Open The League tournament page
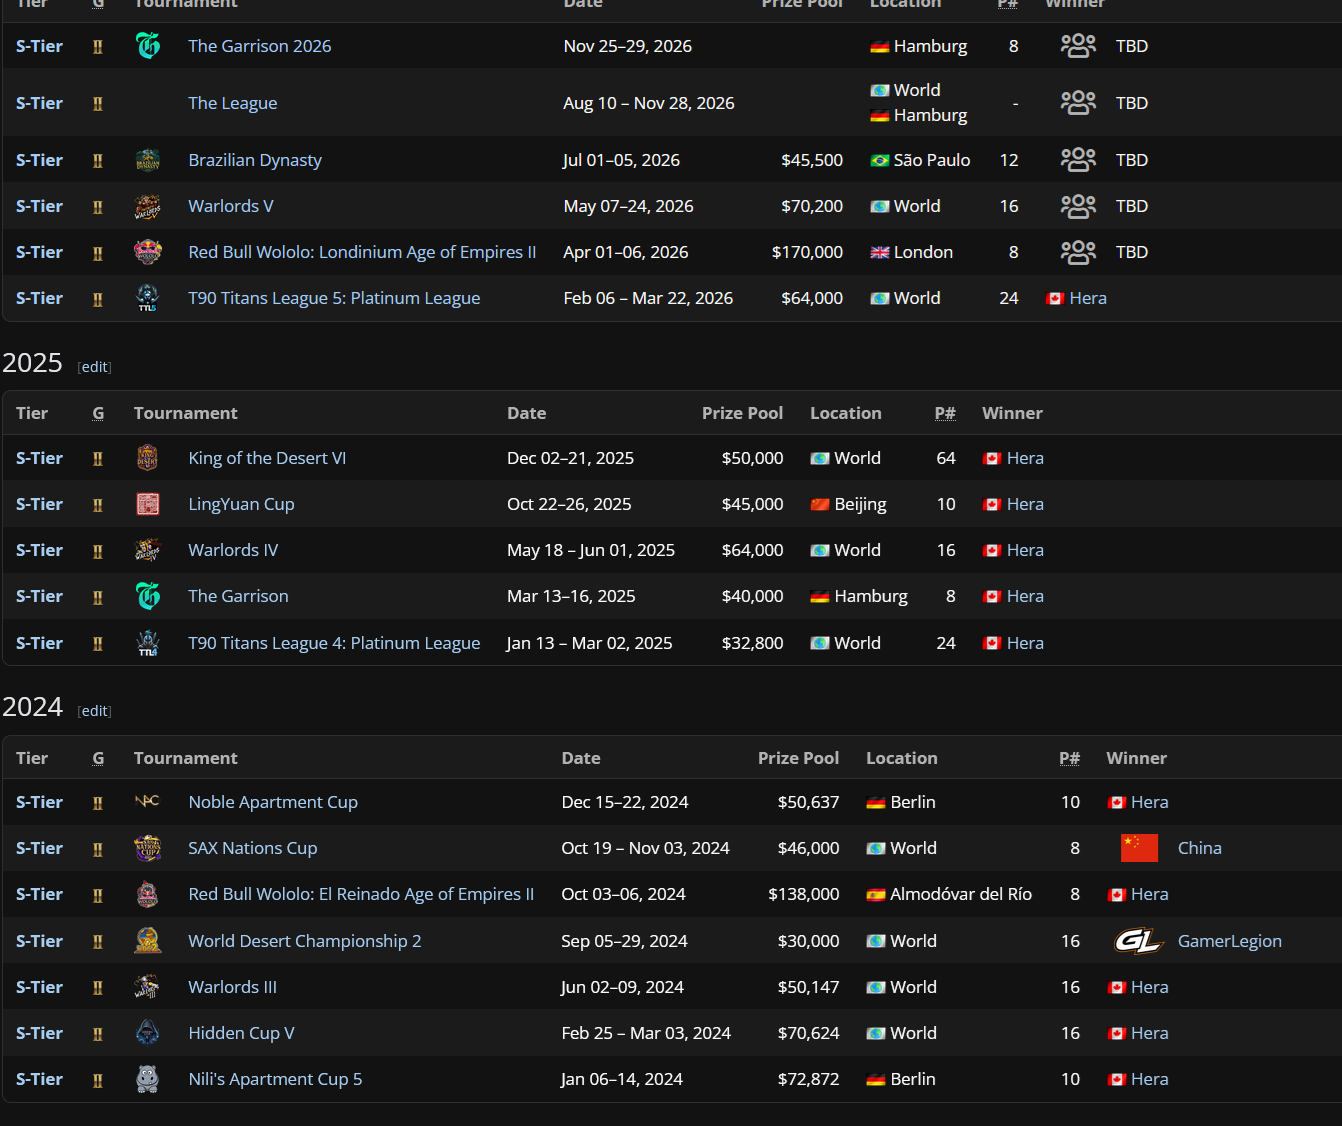1342x1126 pixels. click(x=233, y=103)
